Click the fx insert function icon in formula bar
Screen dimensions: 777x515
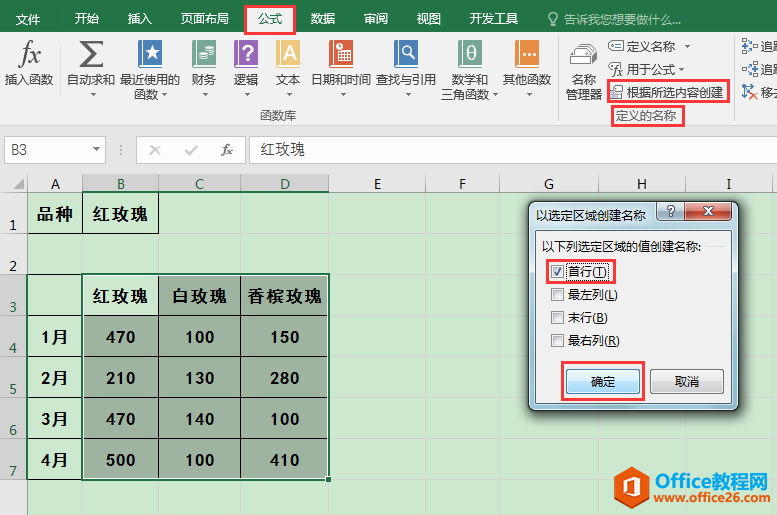[x=227, y=150]
